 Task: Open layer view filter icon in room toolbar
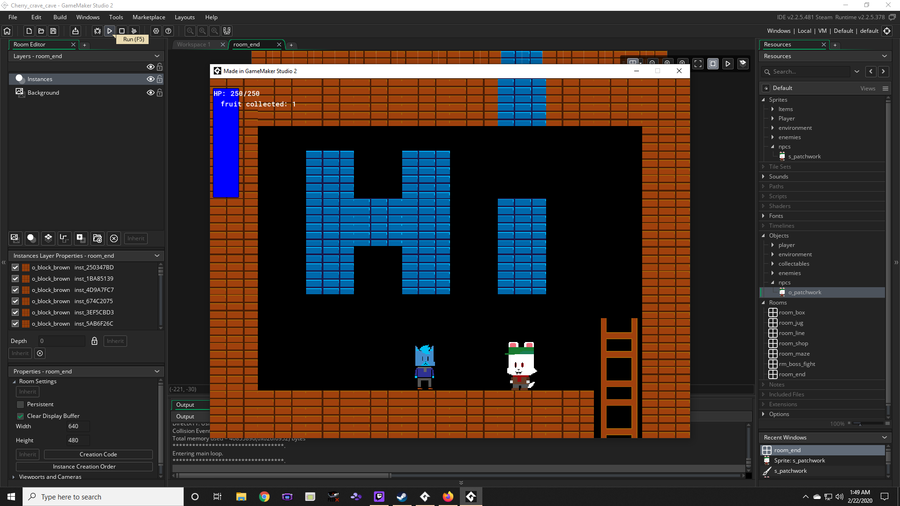743,64
